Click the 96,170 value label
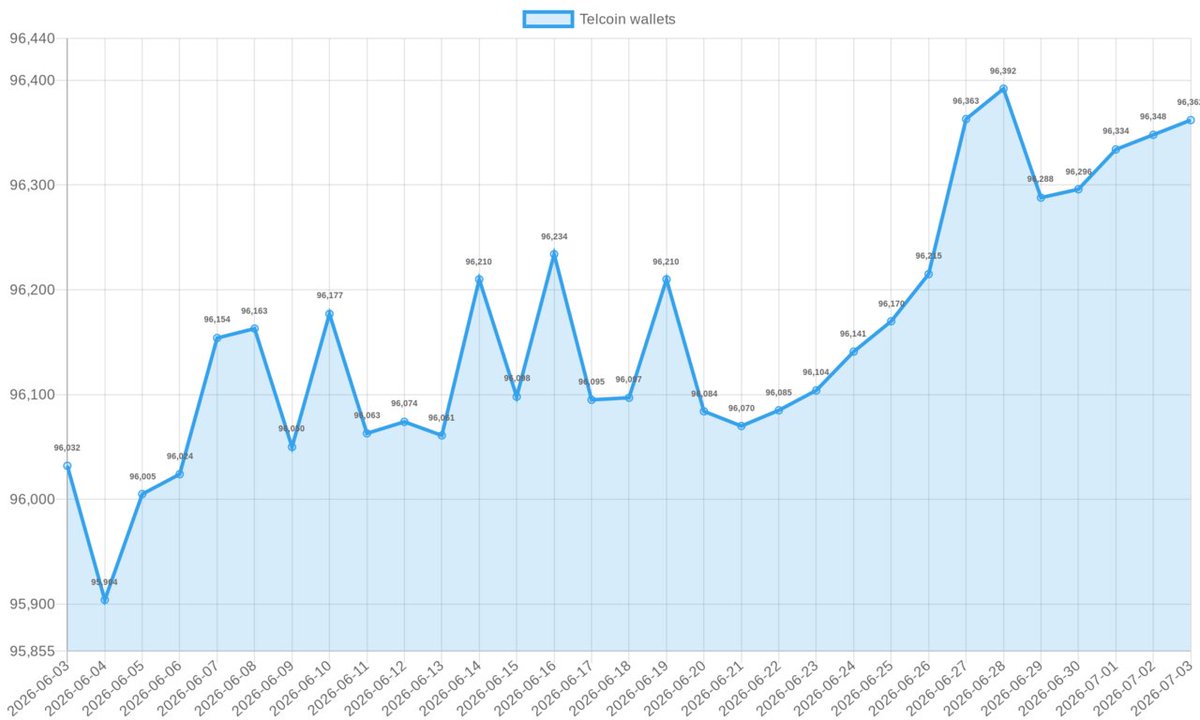1200x720 pixels. point(891,304)
